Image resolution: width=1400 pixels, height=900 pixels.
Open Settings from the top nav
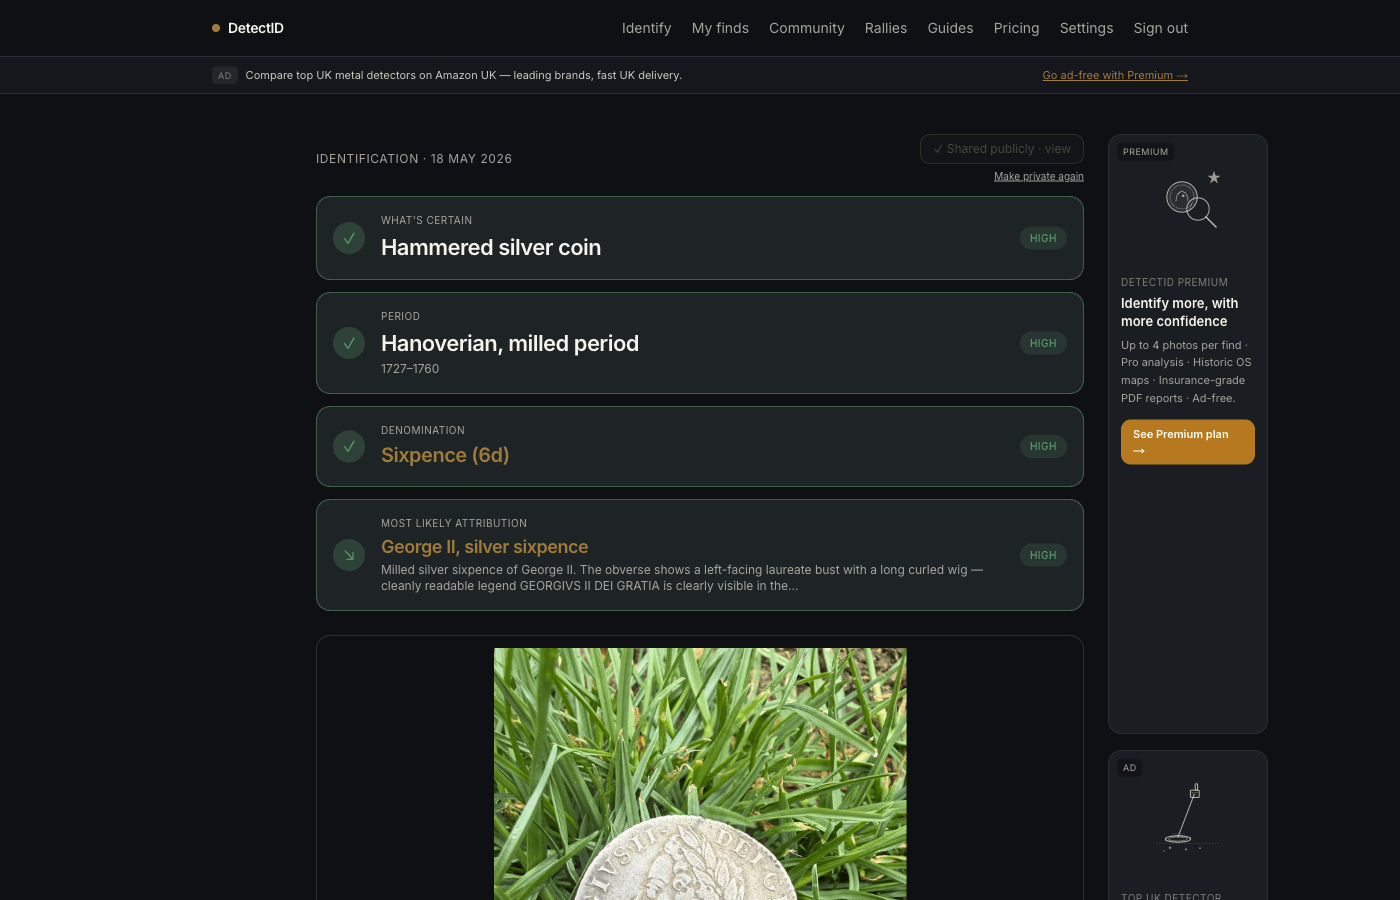point(1086,28)
